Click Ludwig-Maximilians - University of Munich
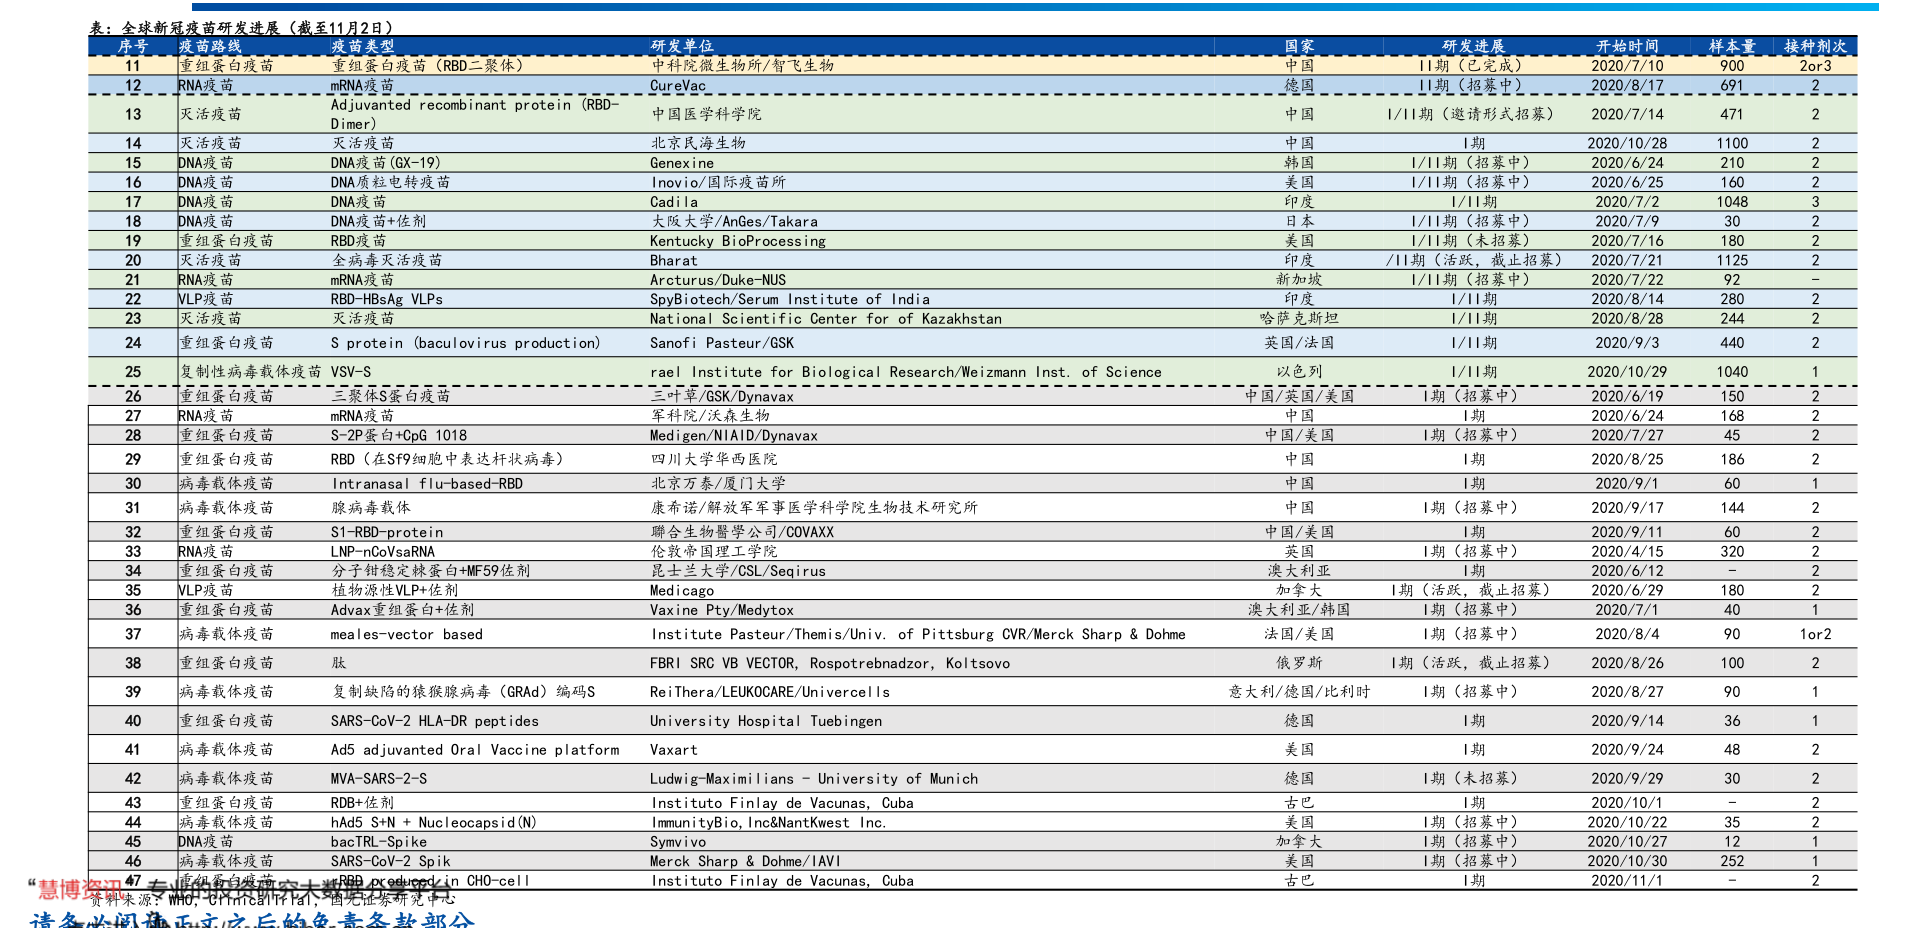The height and width of the screenshot is (928, 1920). point(814,779)
